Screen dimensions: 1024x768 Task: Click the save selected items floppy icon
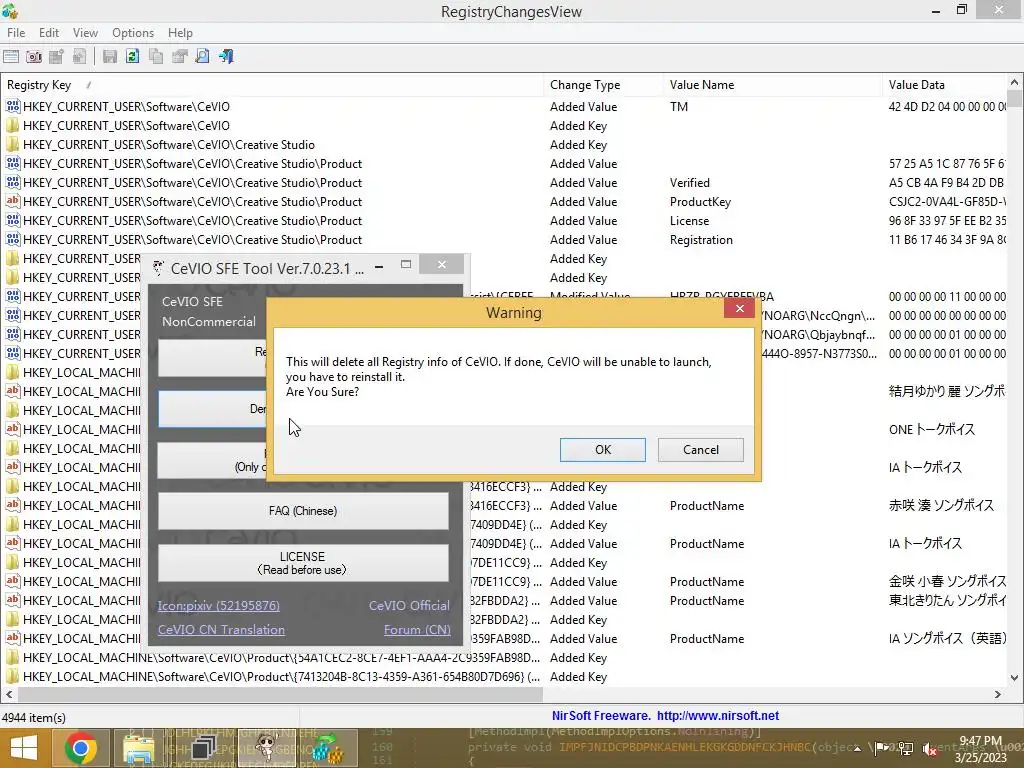click(110, 57)
